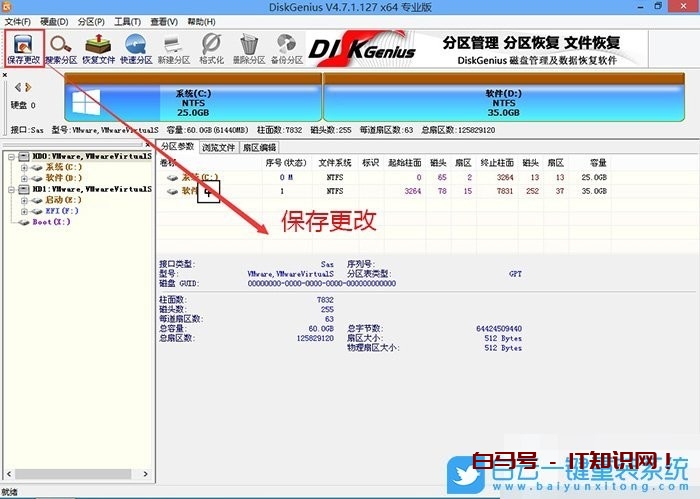Open the 分区(P) menu

(x=93, y=21)
